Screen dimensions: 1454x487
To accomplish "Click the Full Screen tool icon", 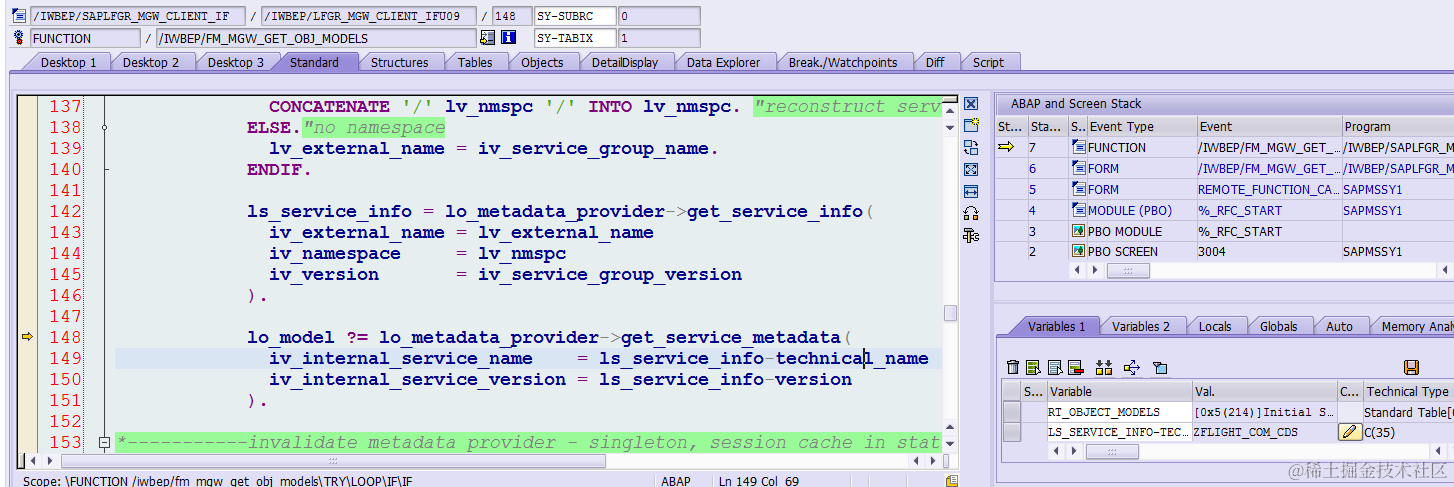I will tap(970, 169).
